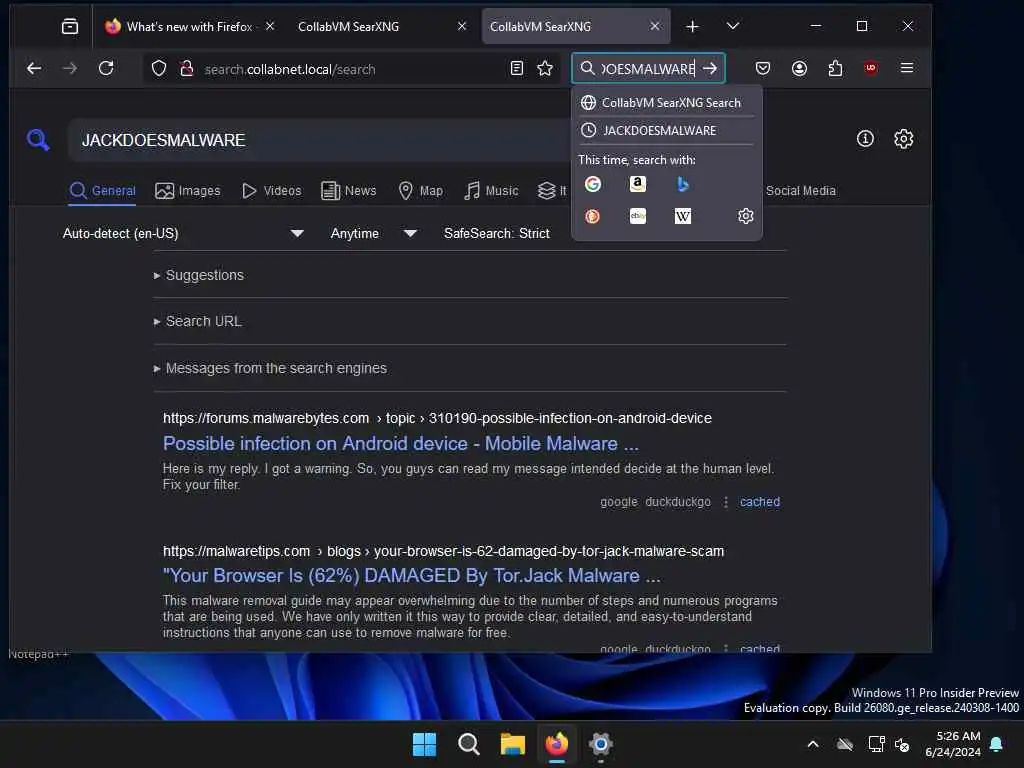Select the News search category
The width and height of the screenshot is (1024, 768).
(349, 191)
